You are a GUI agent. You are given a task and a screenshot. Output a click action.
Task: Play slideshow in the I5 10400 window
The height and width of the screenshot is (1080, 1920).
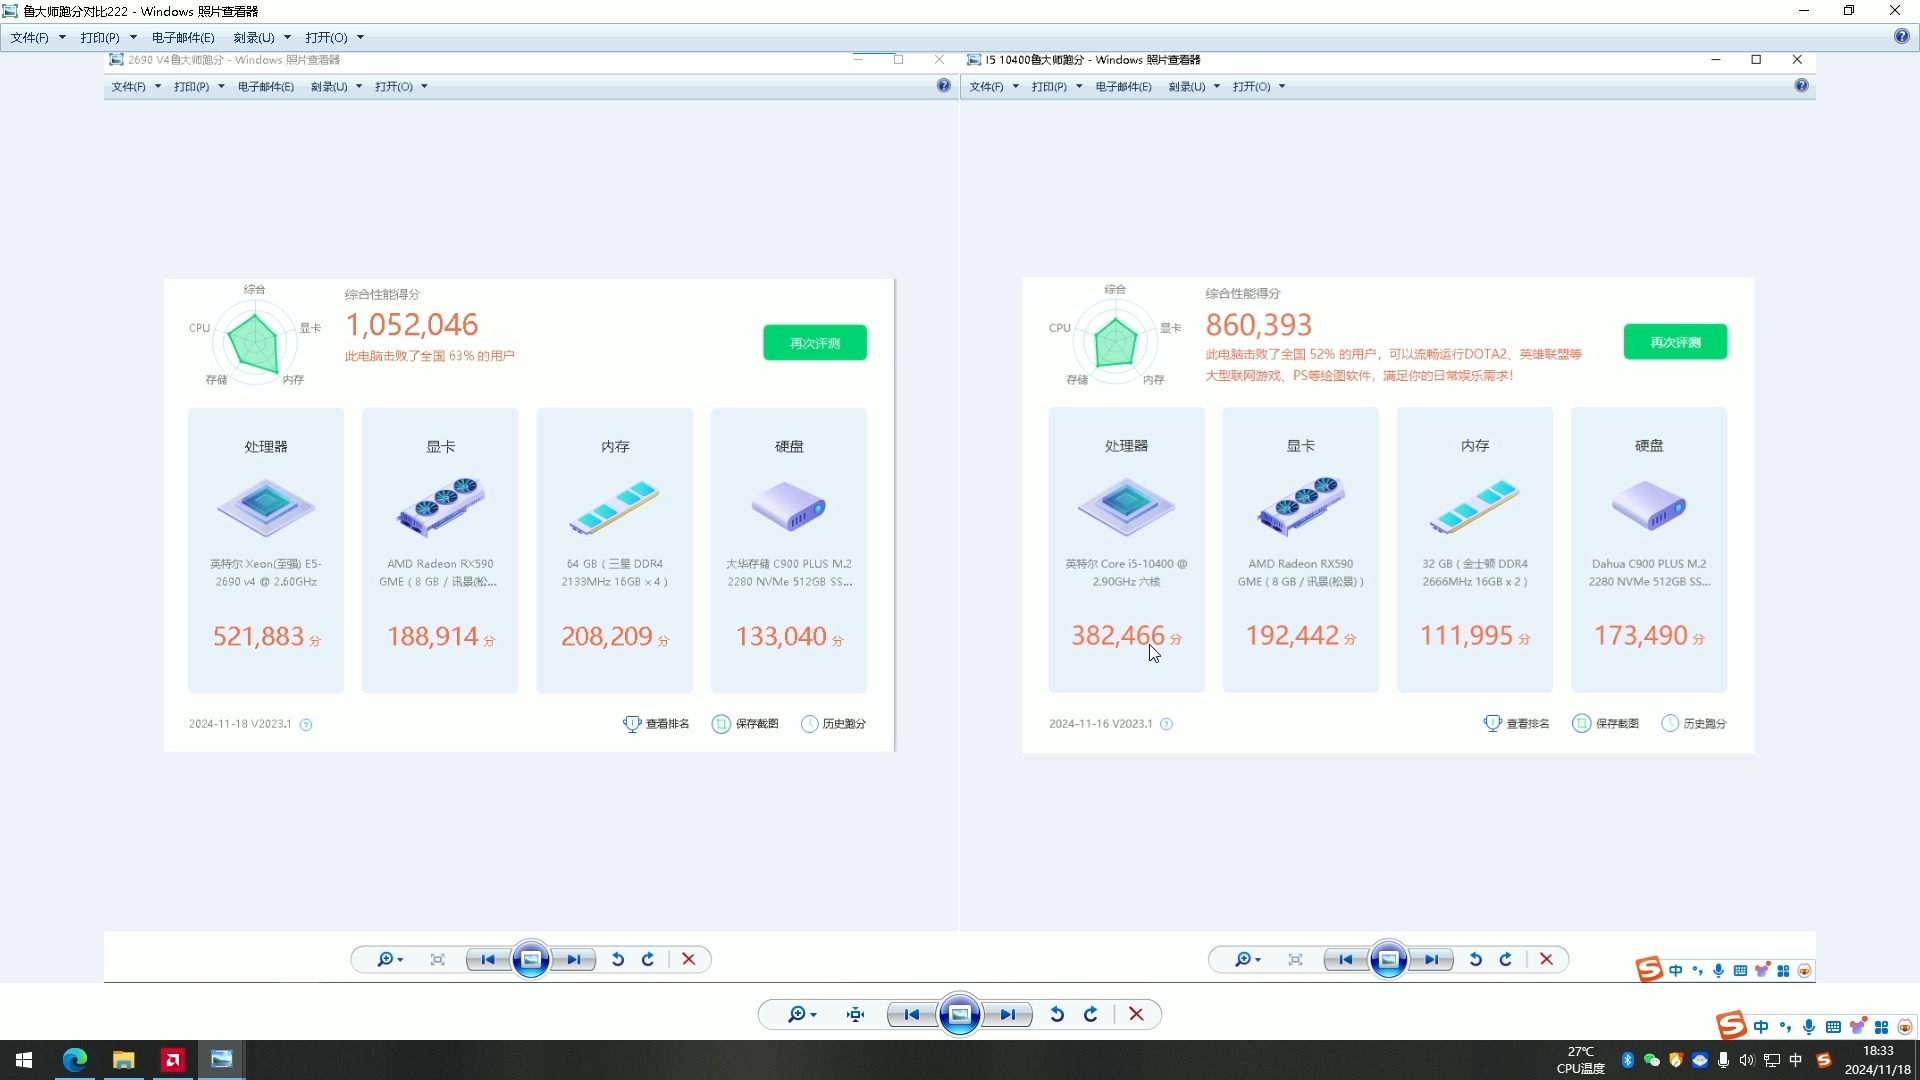click(1389, 960)
